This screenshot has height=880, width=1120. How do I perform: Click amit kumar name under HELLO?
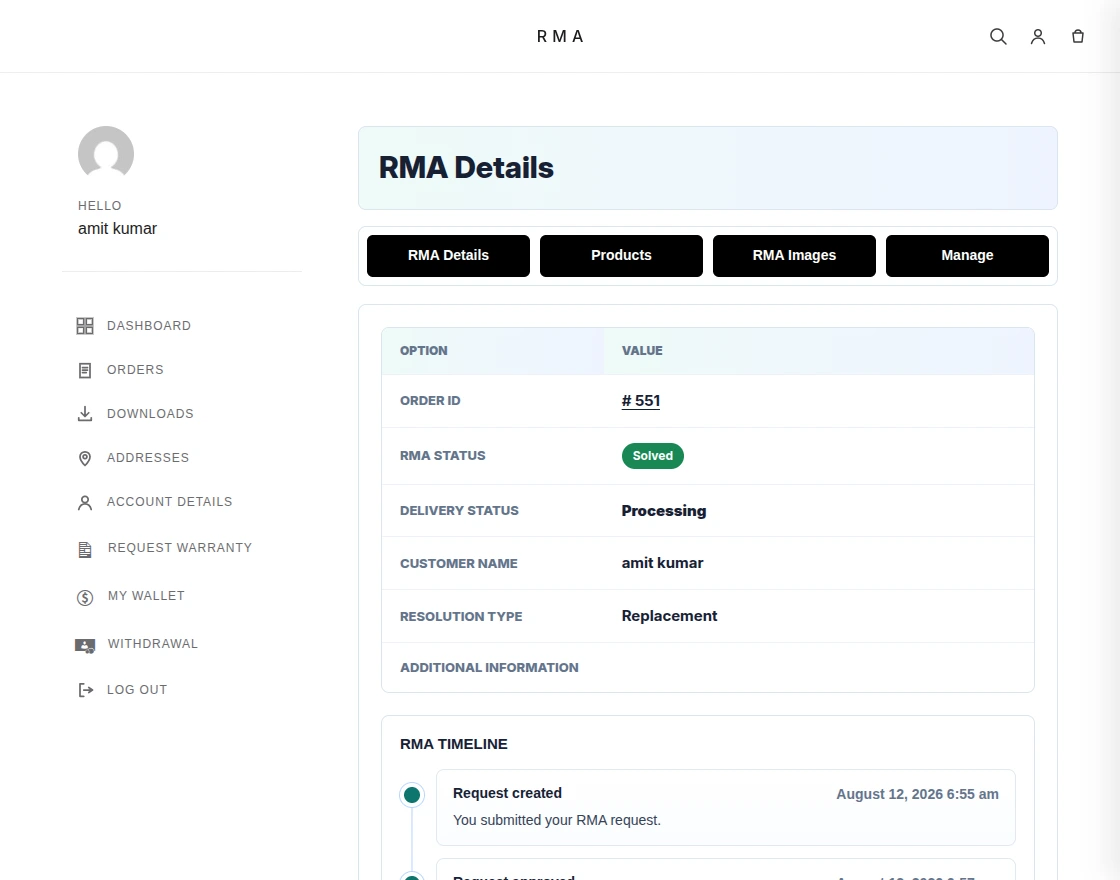pos(117,229)
